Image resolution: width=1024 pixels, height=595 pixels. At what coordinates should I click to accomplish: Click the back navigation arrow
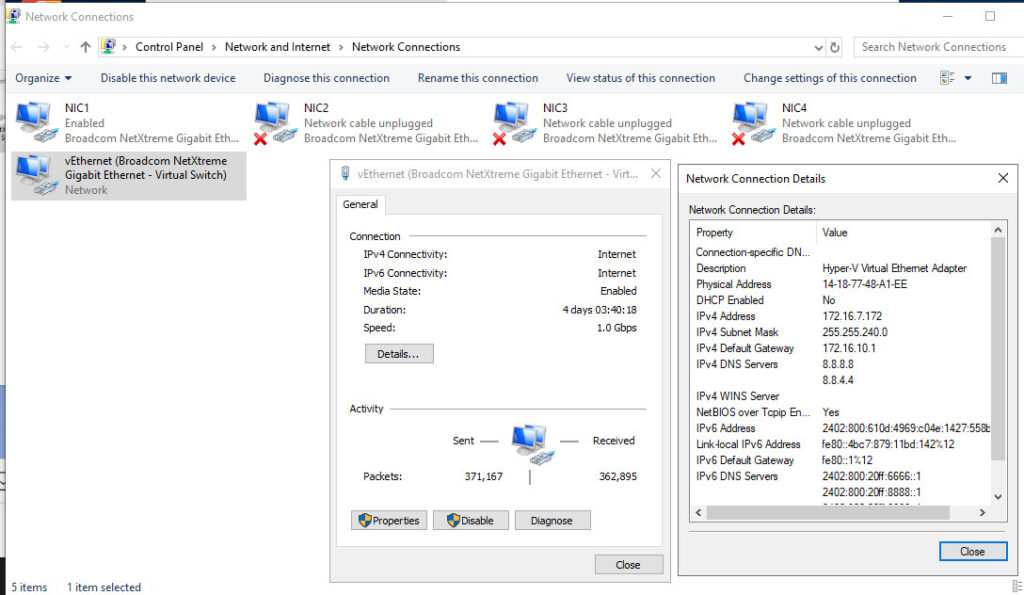click(16, 46)
